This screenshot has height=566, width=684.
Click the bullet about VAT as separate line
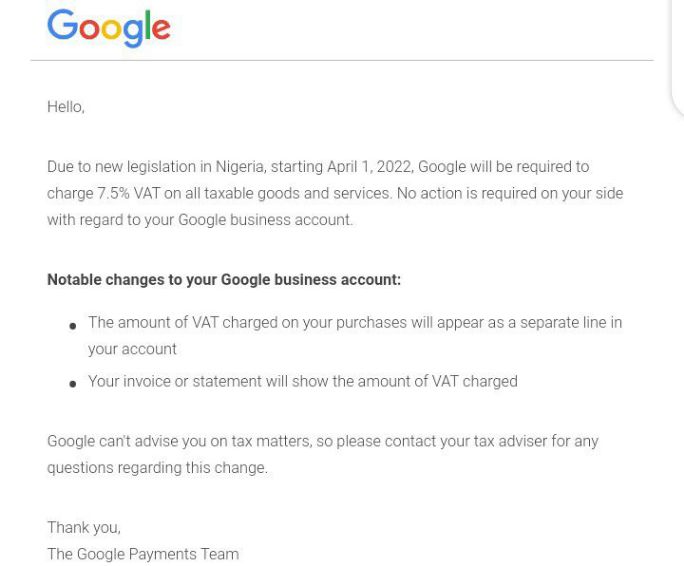point(355,335)
